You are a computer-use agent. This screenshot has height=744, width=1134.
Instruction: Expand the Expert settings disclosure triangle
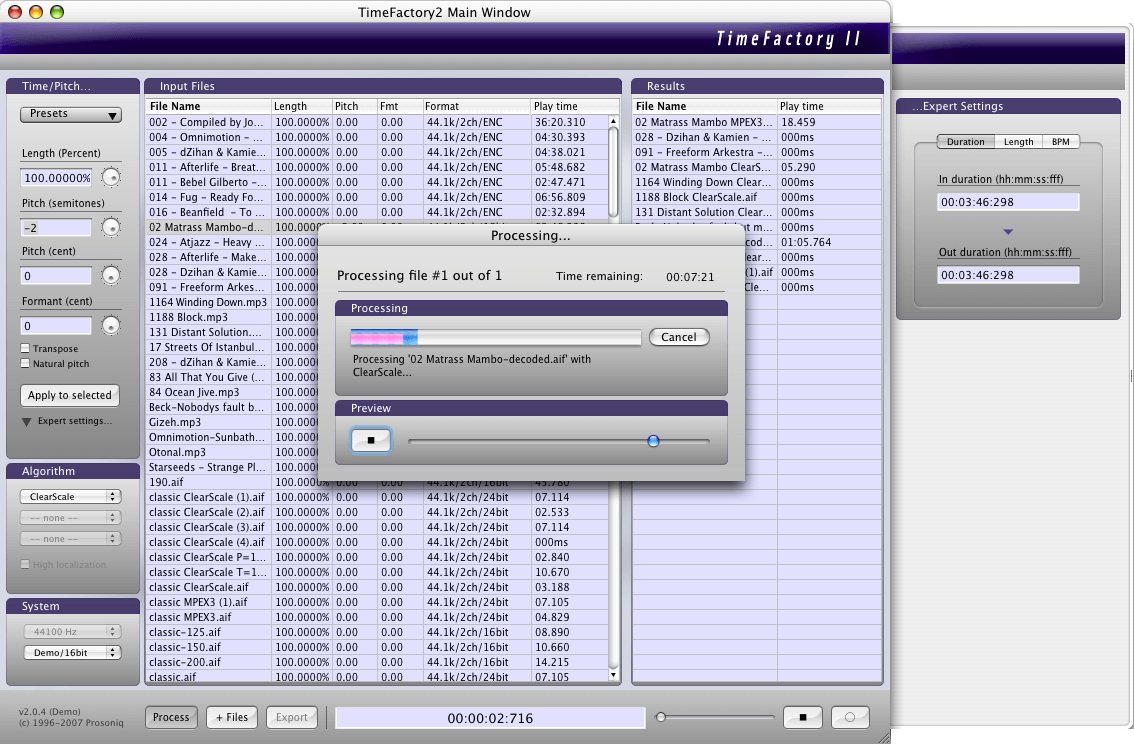point(27,422)
